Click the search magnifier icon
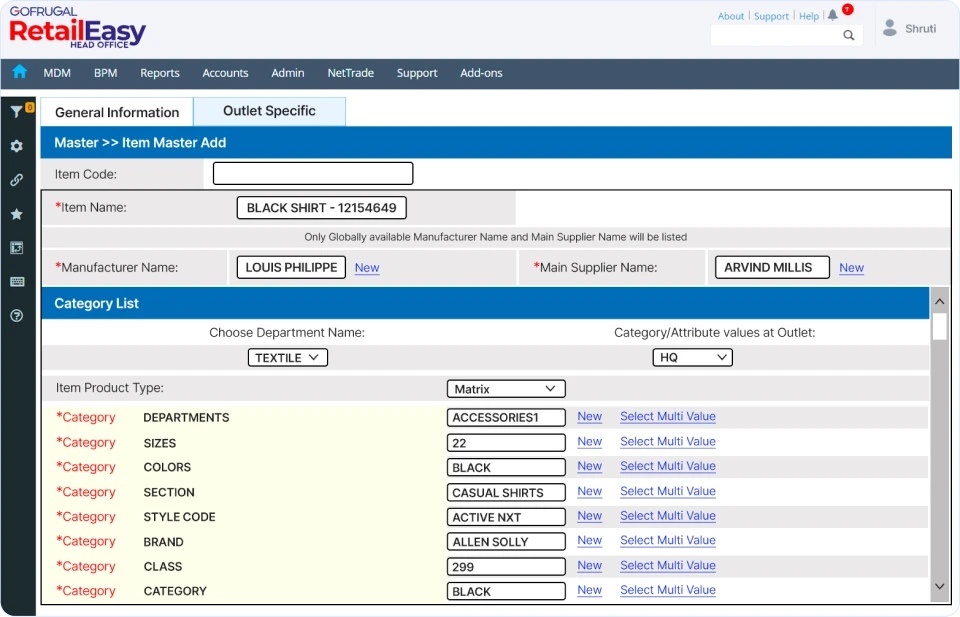 pyautogui.click(x=848, y=34)
